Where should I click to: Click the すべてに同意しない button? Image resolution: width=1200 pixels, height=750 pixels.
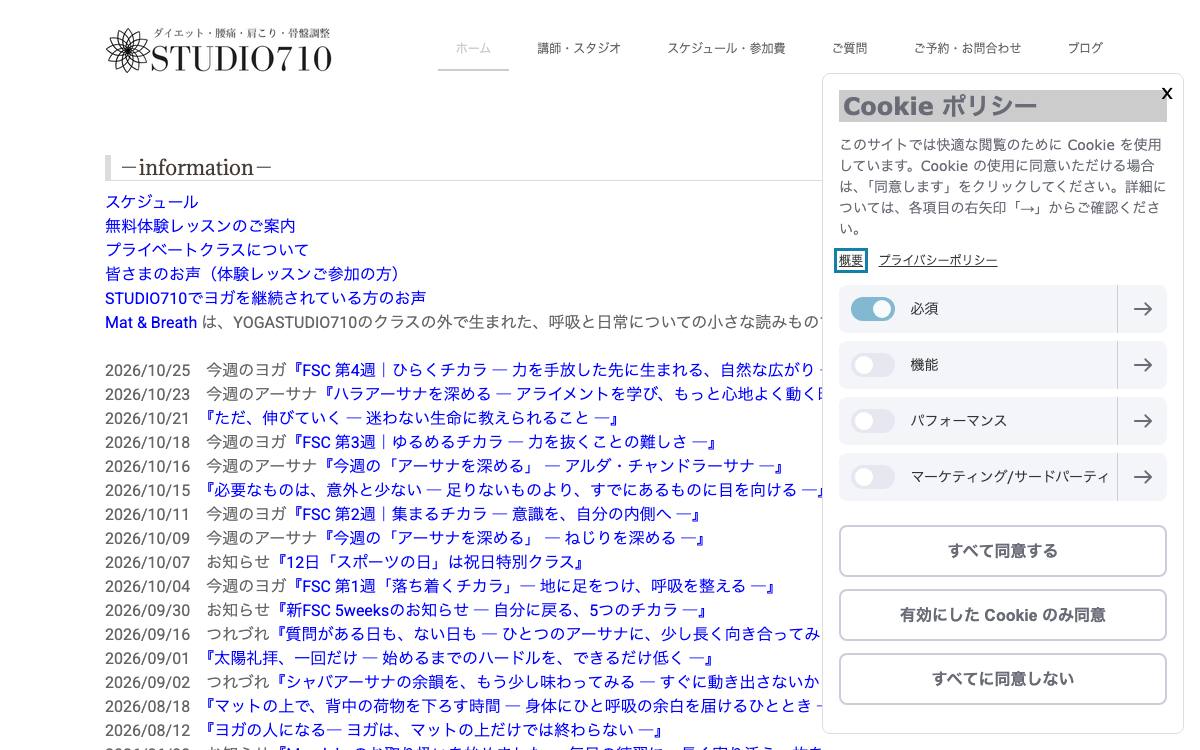(1003, 679)
